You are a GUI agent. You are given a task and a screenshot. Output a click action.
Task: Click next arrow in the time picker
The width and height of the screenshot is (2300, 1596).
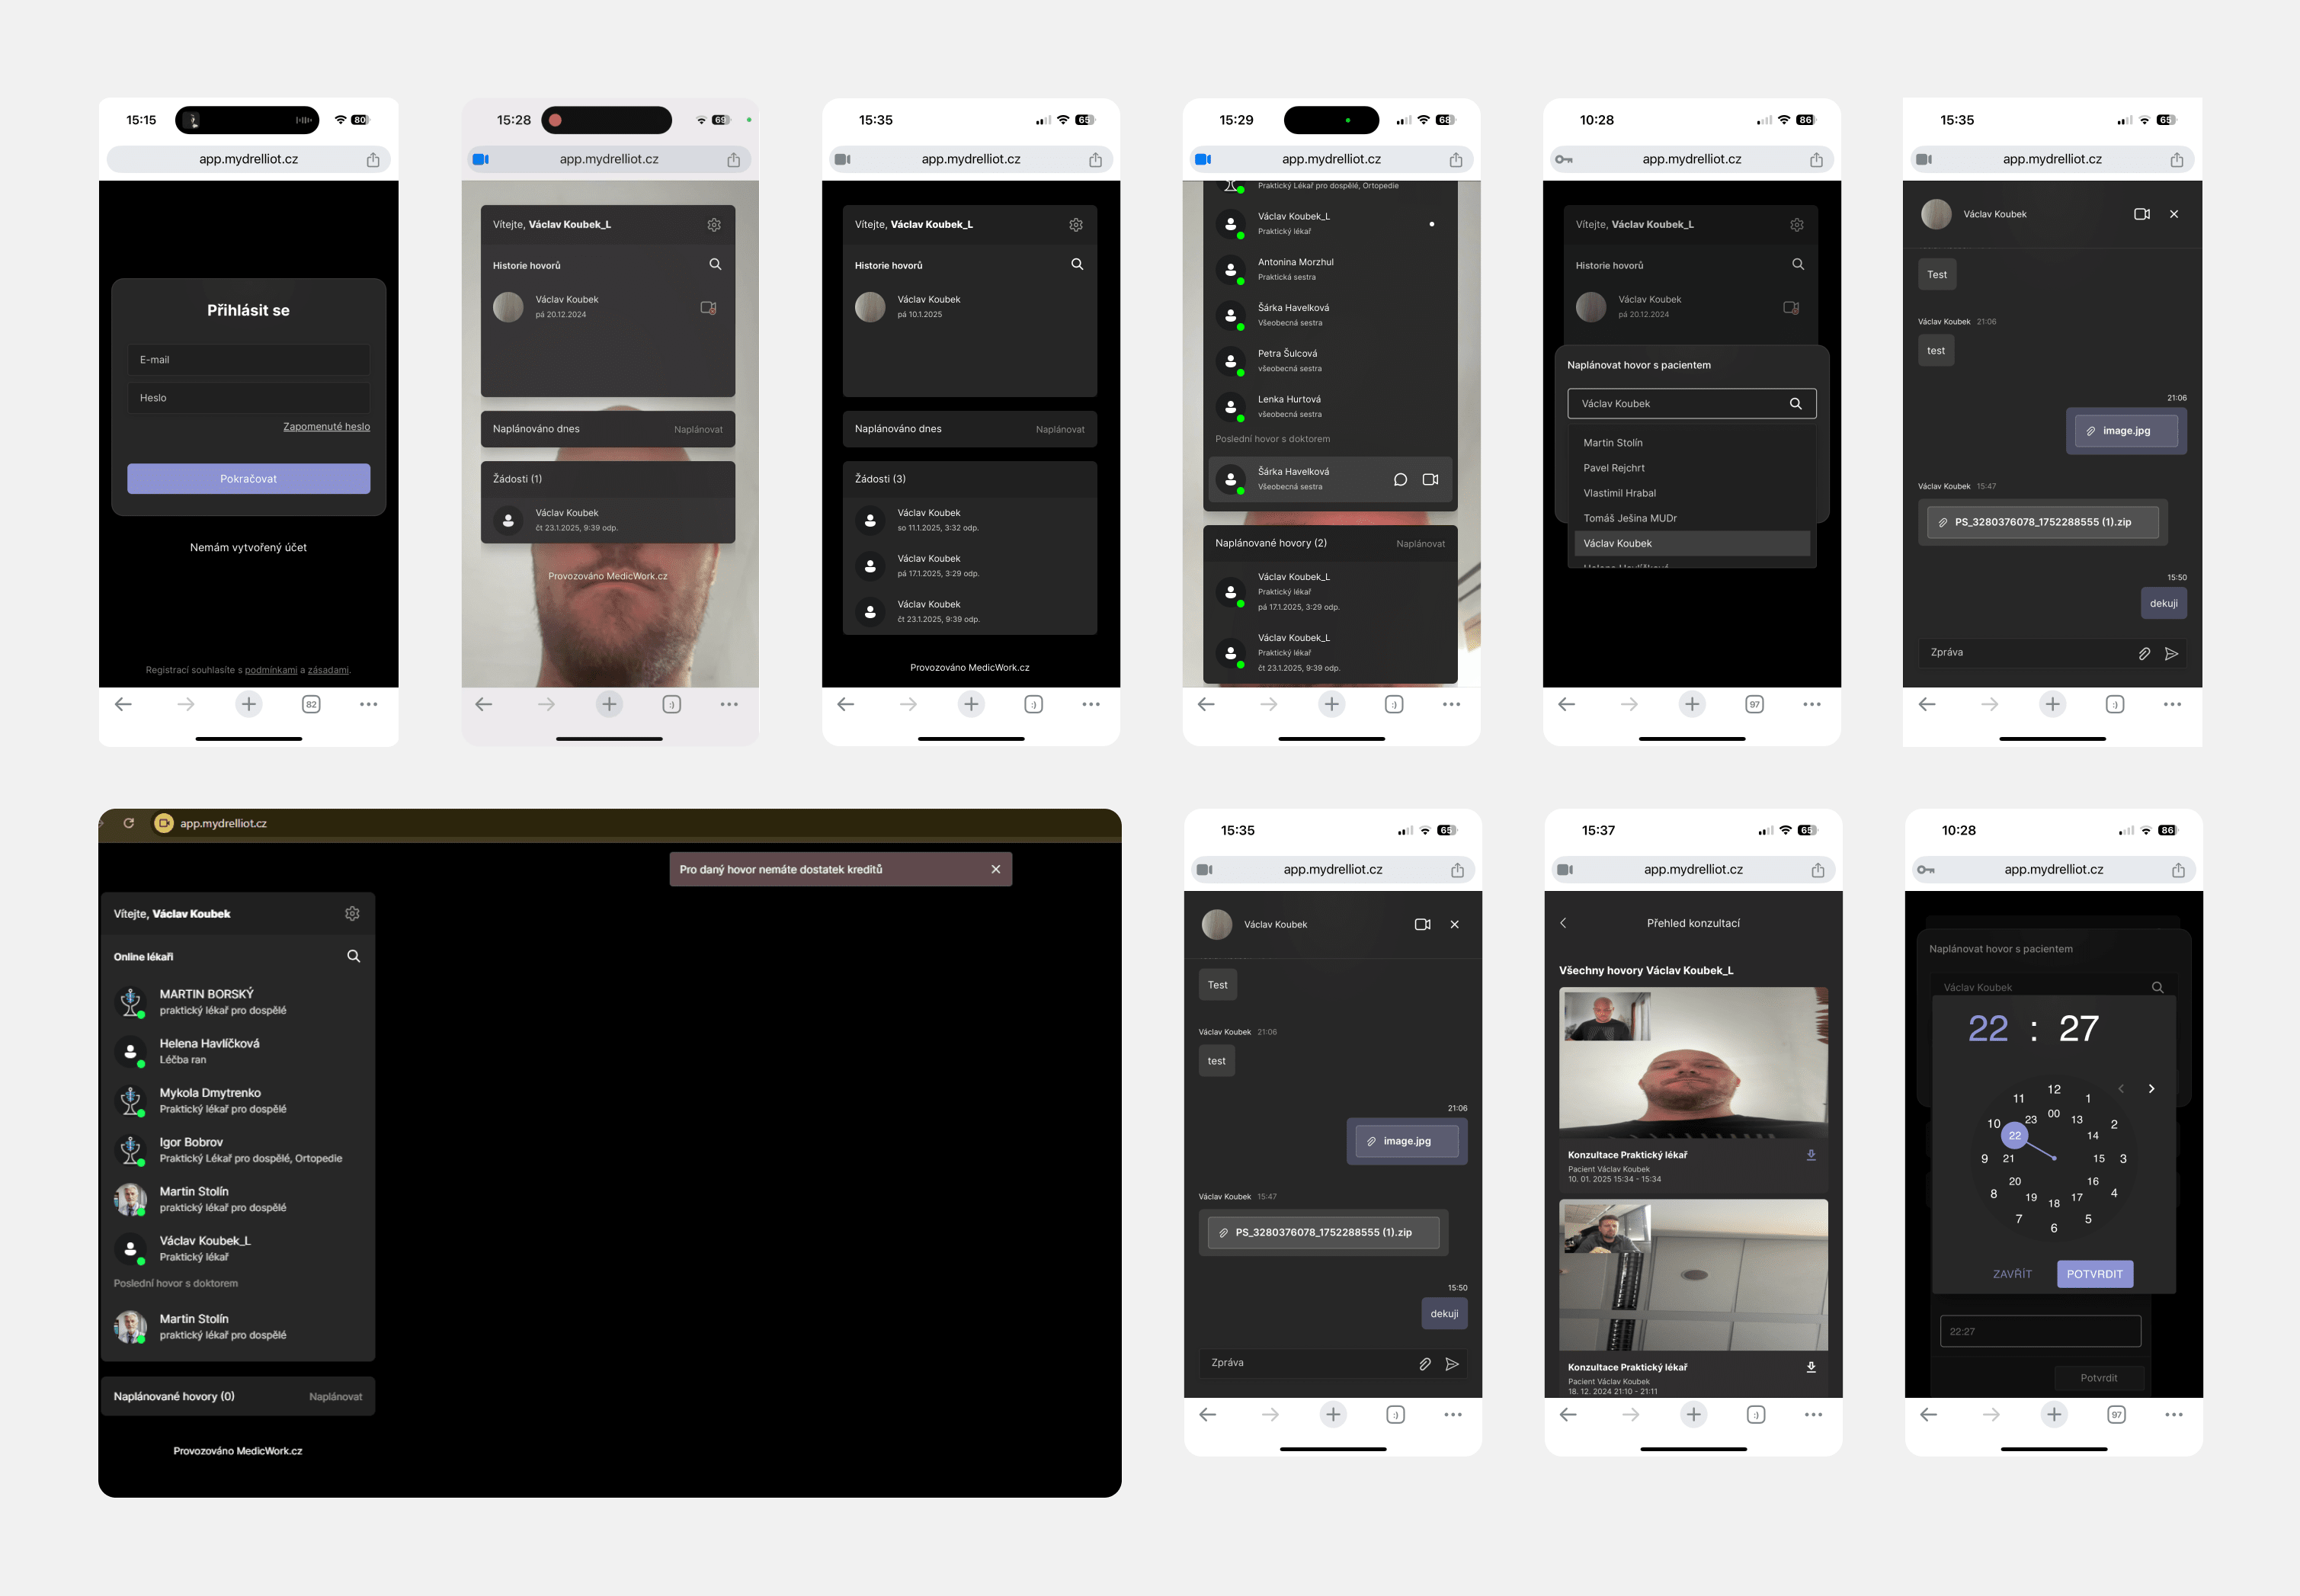click(x=2151, y=1088)
